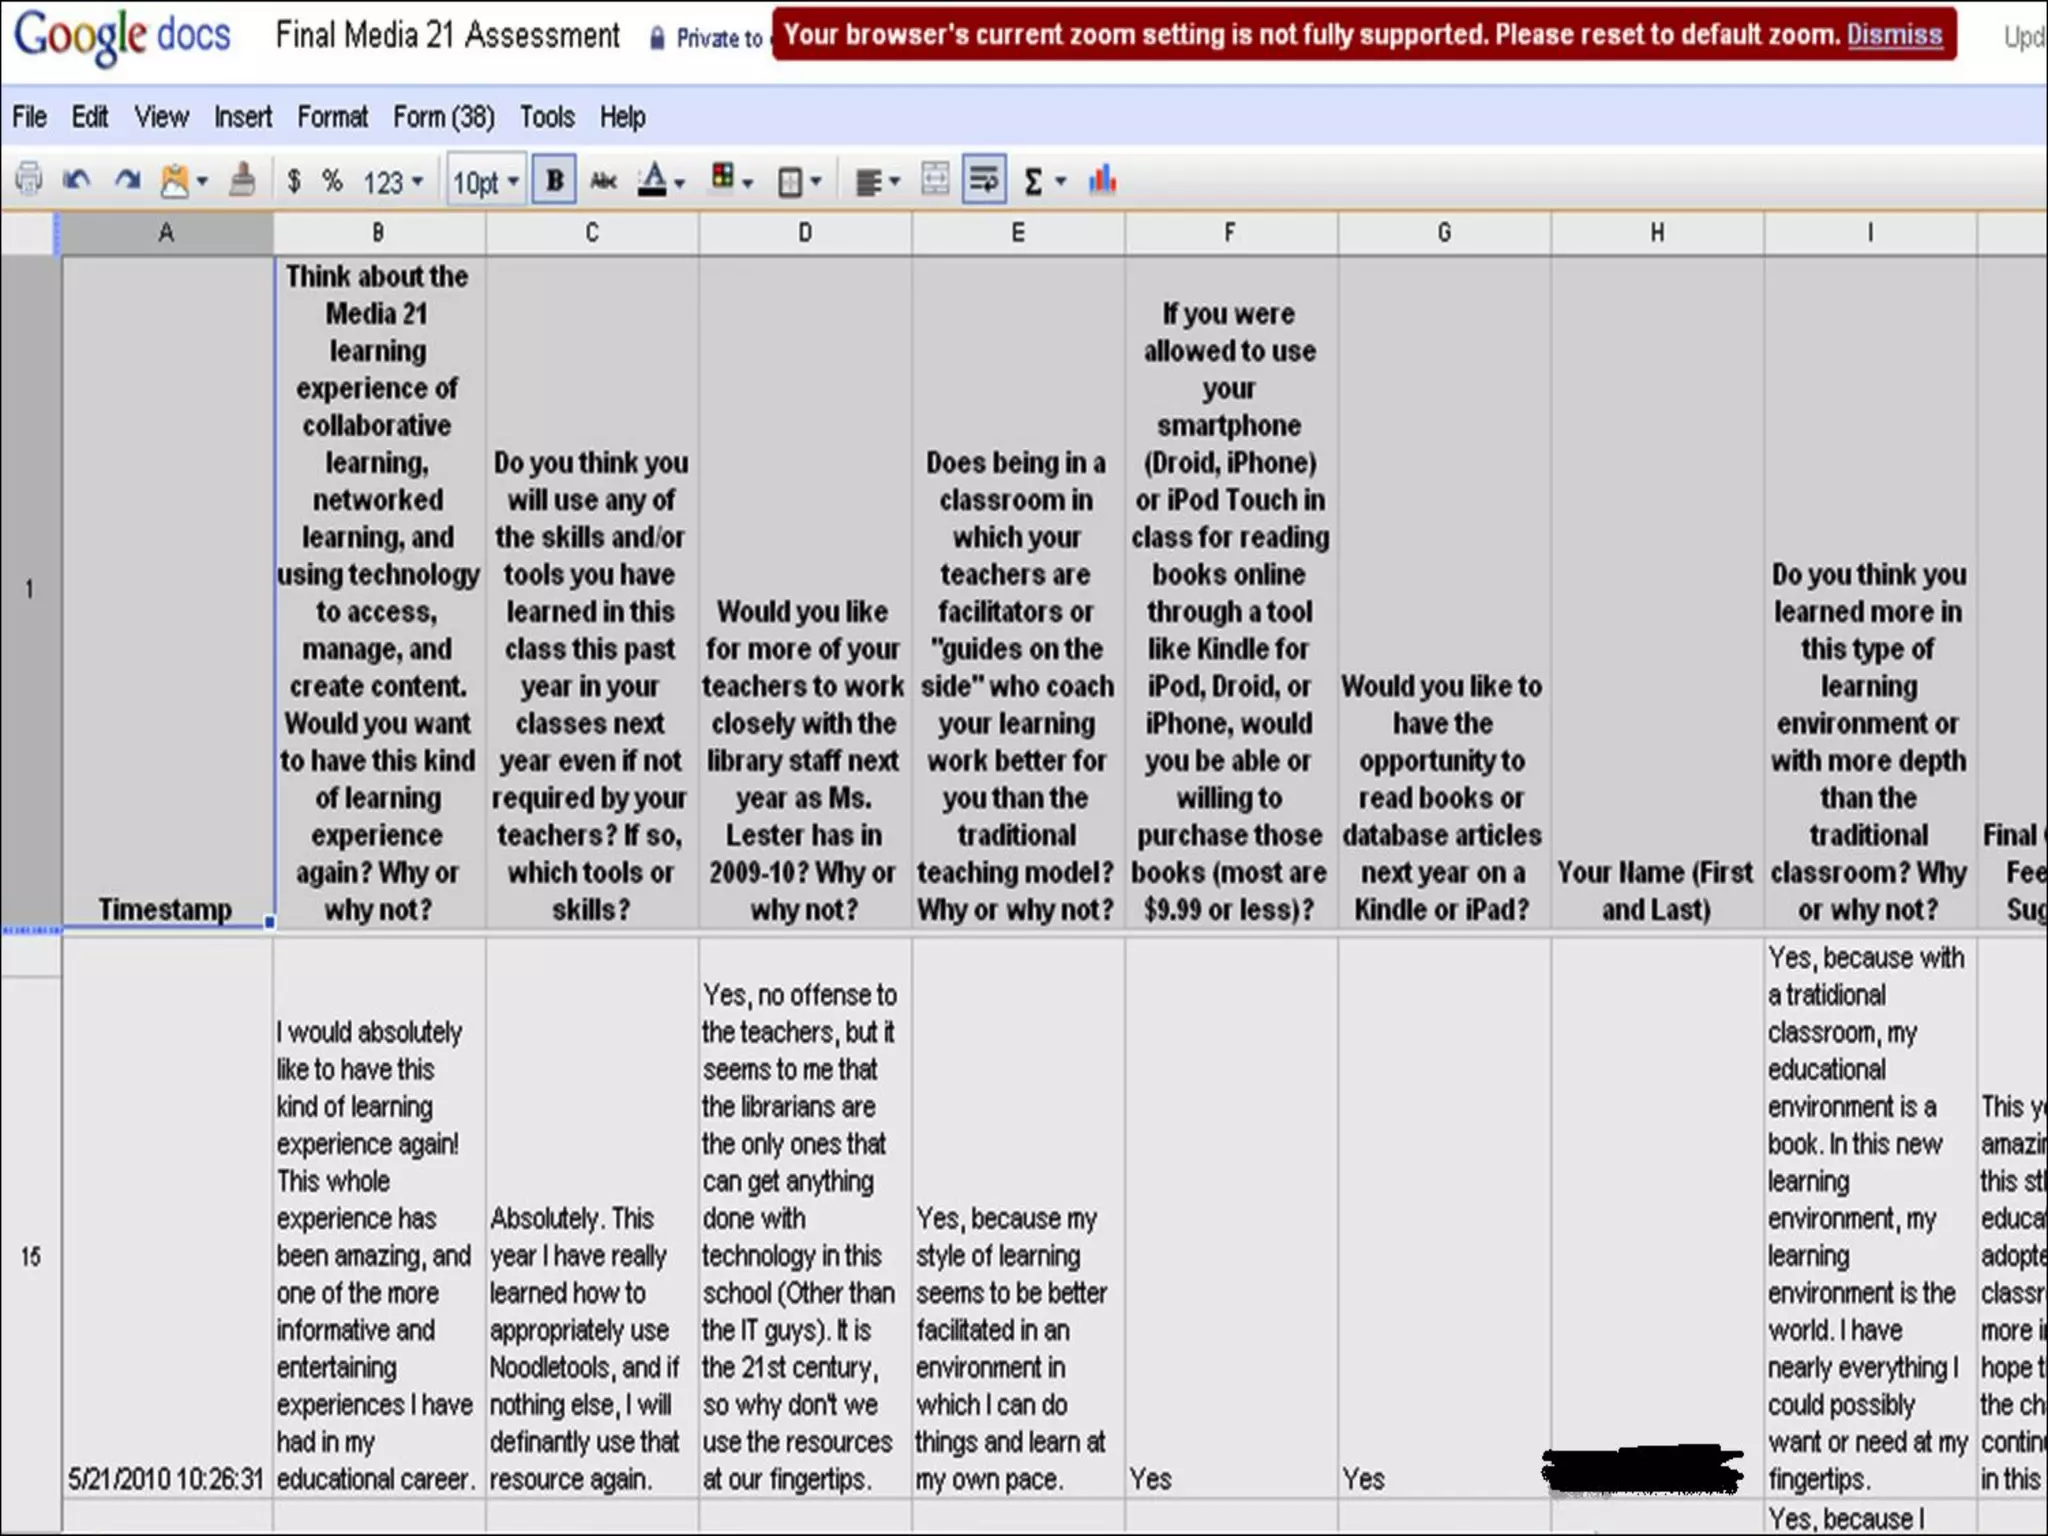Screen dimensions: 2048x1536
Task: Format as currency with dollar icon
Action: pos(293,181)
